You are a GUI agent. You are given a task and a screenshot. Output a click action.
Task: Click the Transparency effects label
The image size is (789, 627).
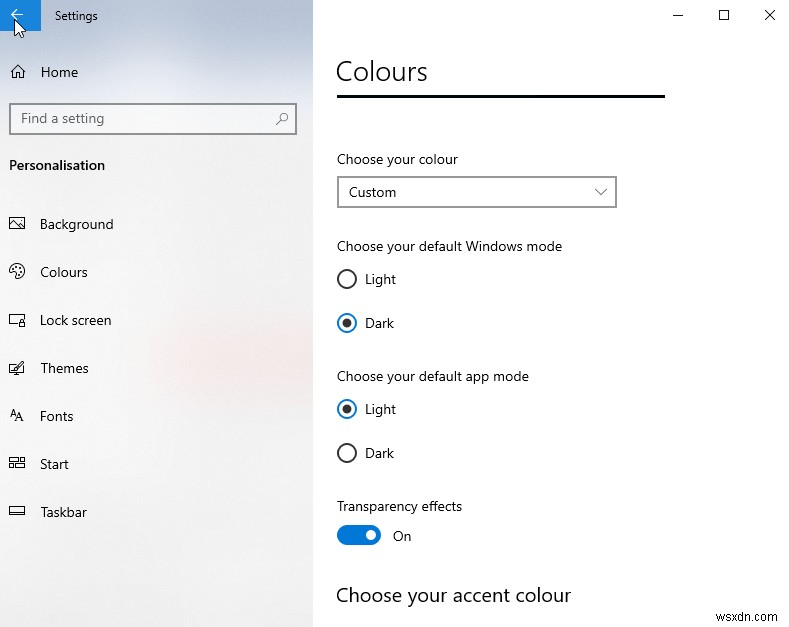tap(399, 506)
